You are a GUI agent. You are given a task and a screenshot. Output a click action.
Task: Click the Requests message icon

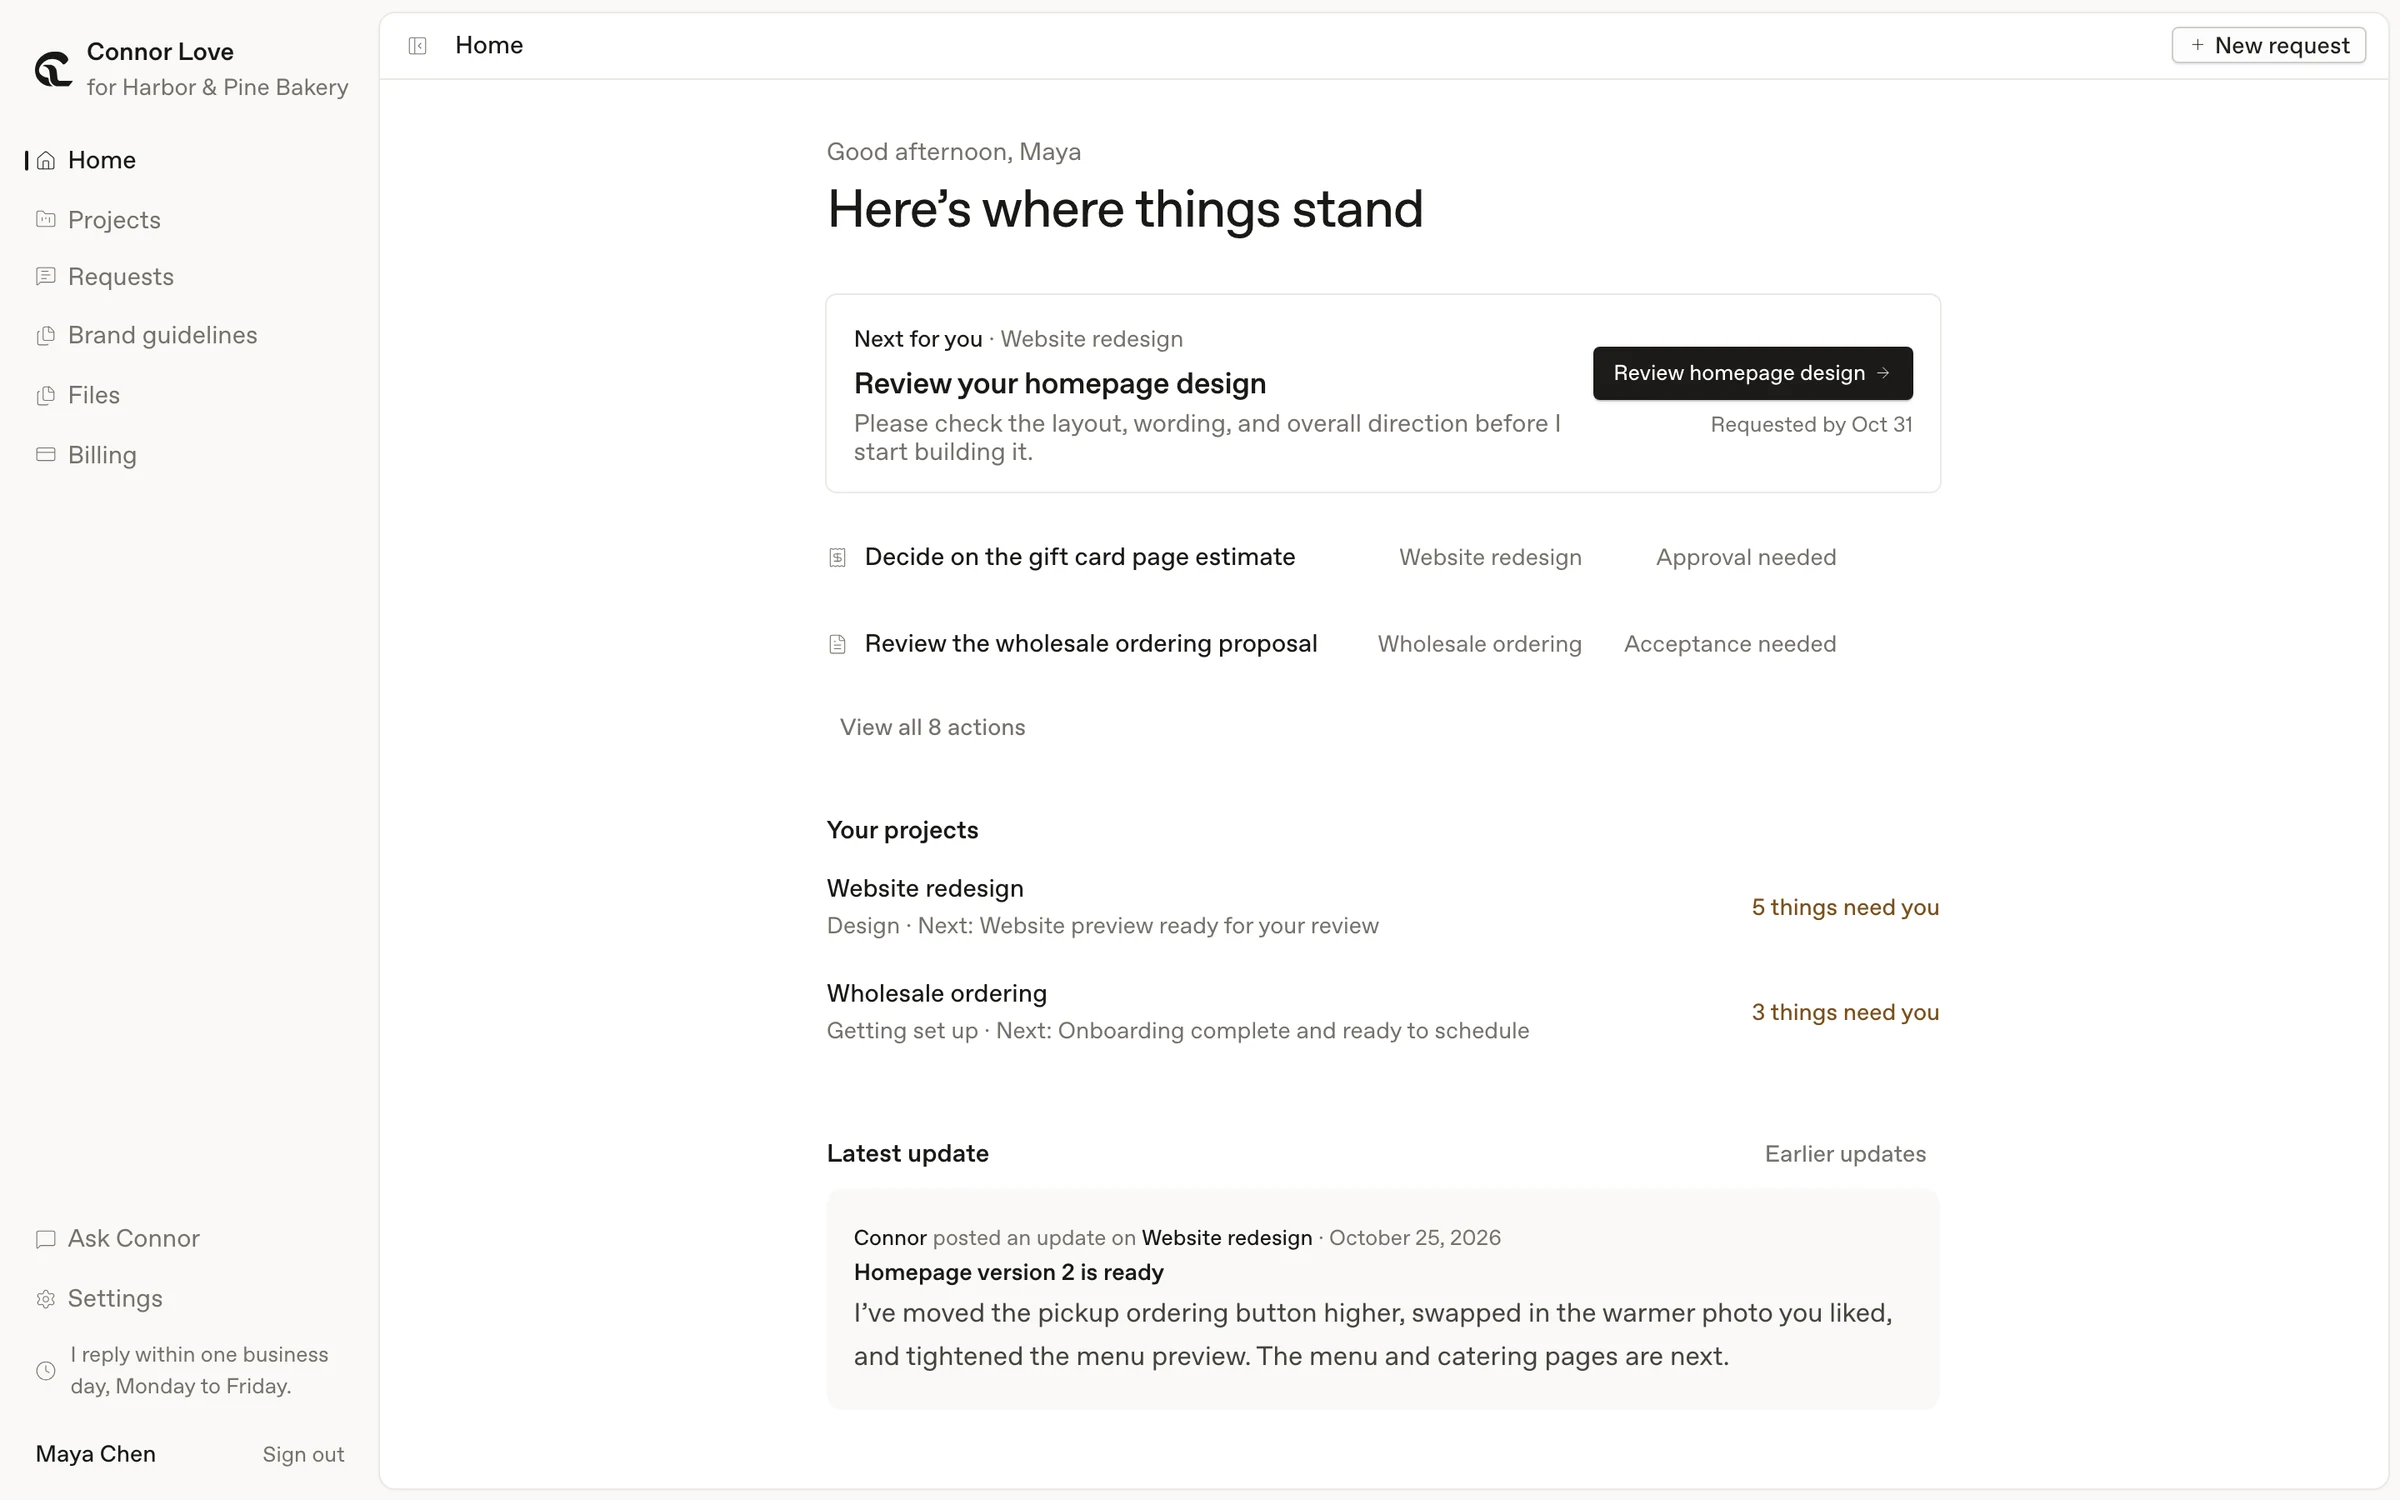click(46, 276)
